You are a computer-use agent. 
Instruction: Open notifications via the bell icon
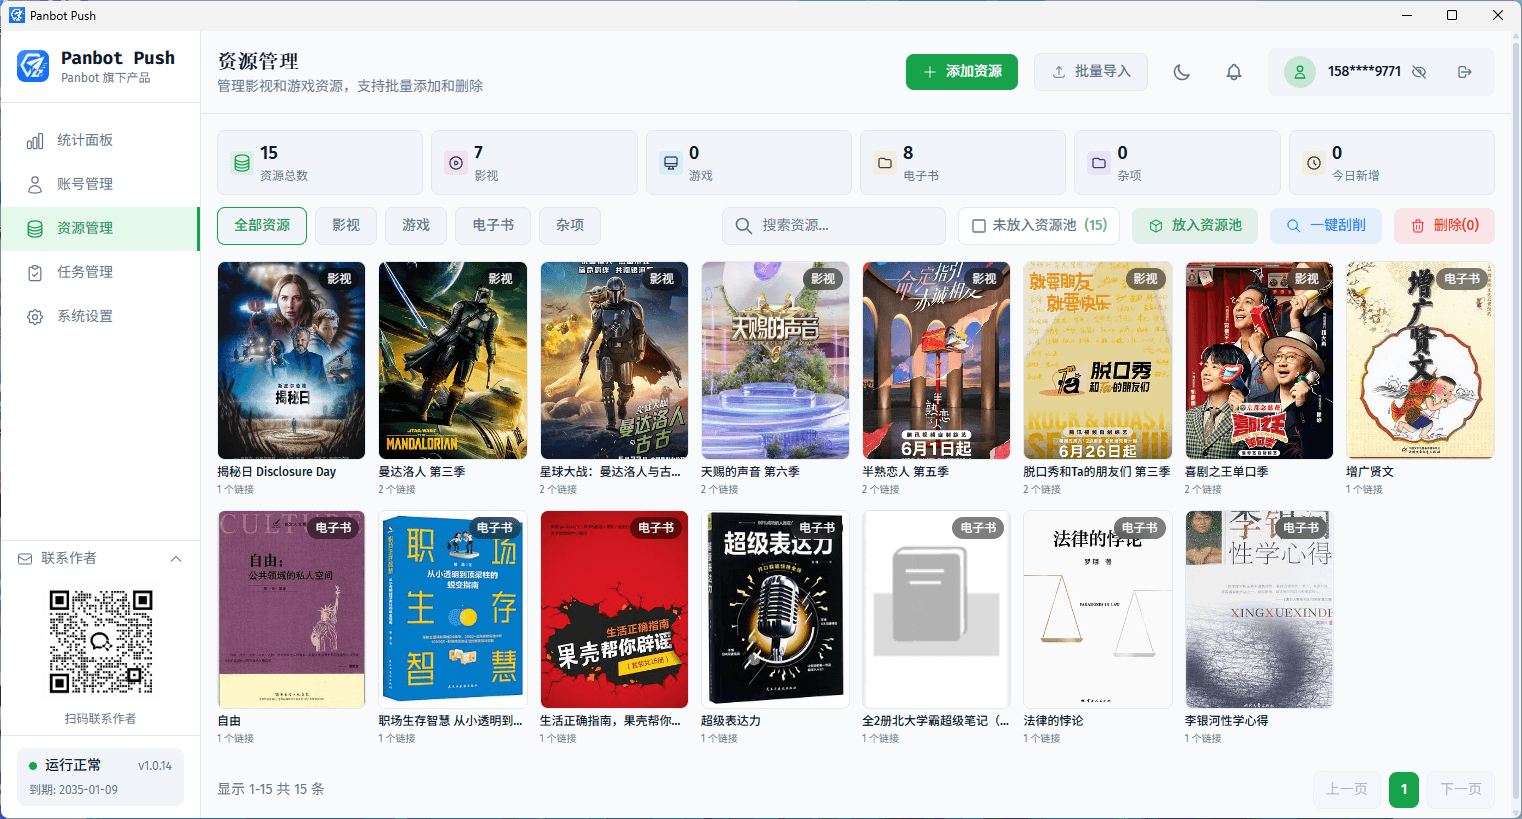tap(1234, 72)
